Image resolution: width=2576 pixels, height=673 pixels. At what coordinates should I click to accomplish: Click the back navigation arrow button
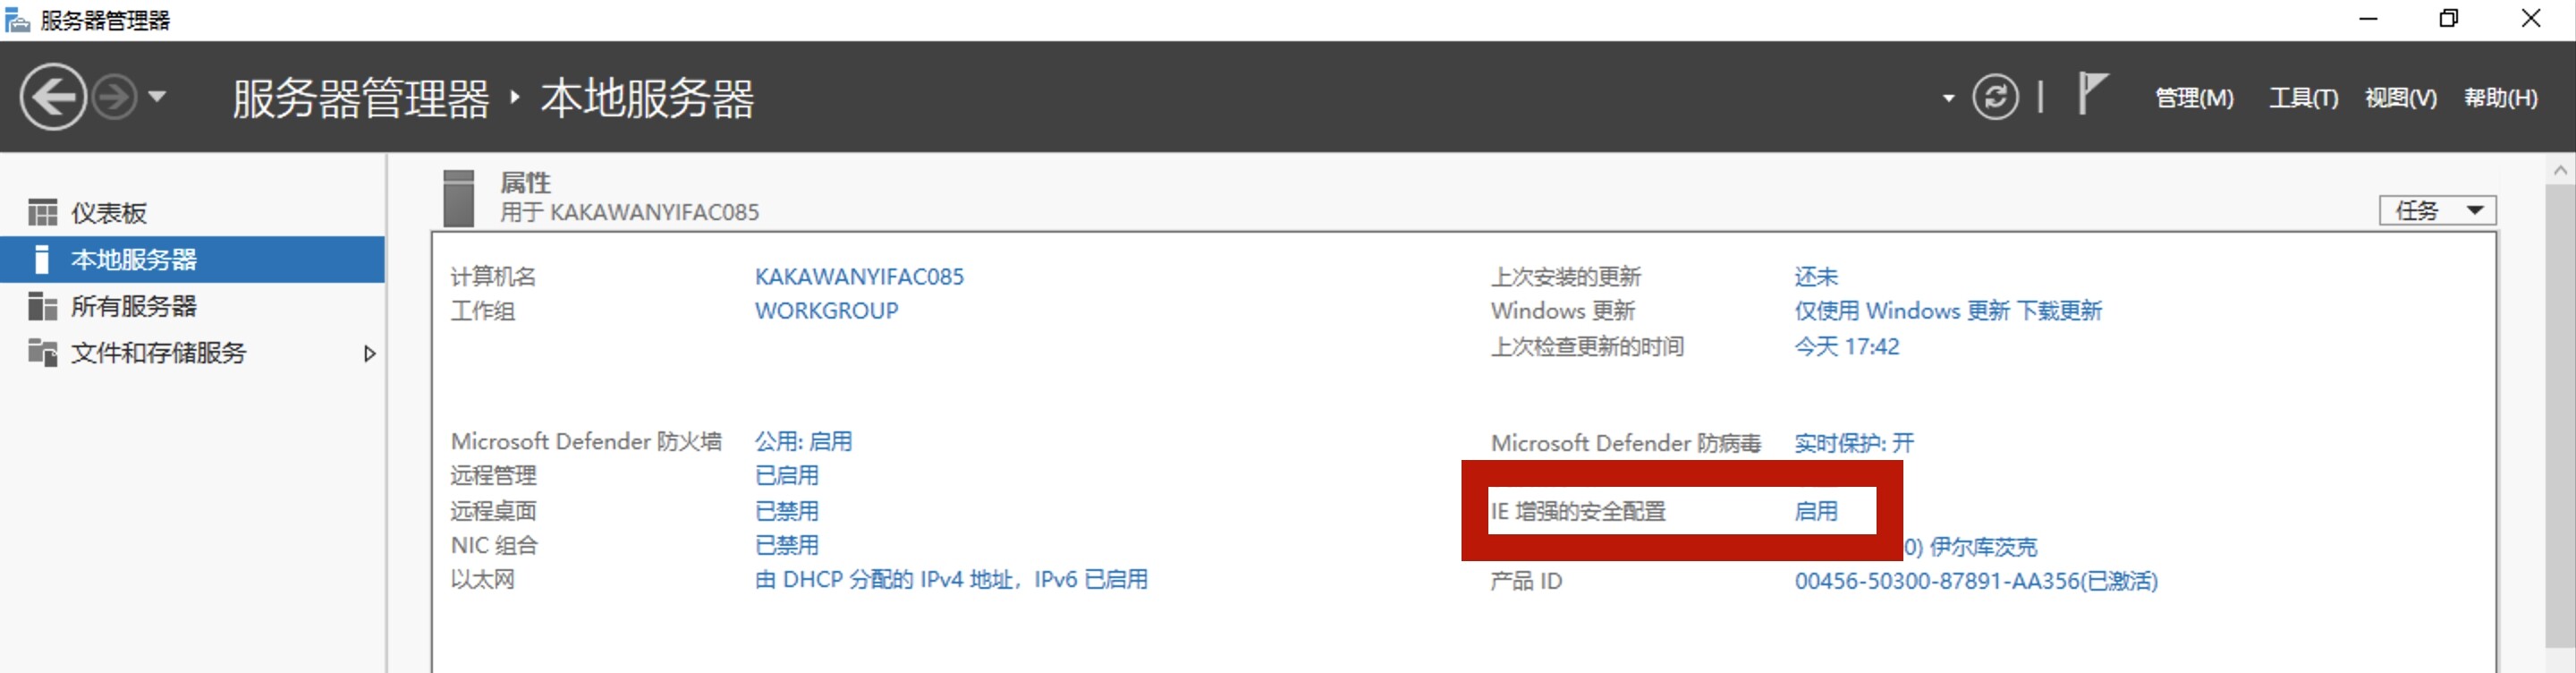[x=53, y=97]
